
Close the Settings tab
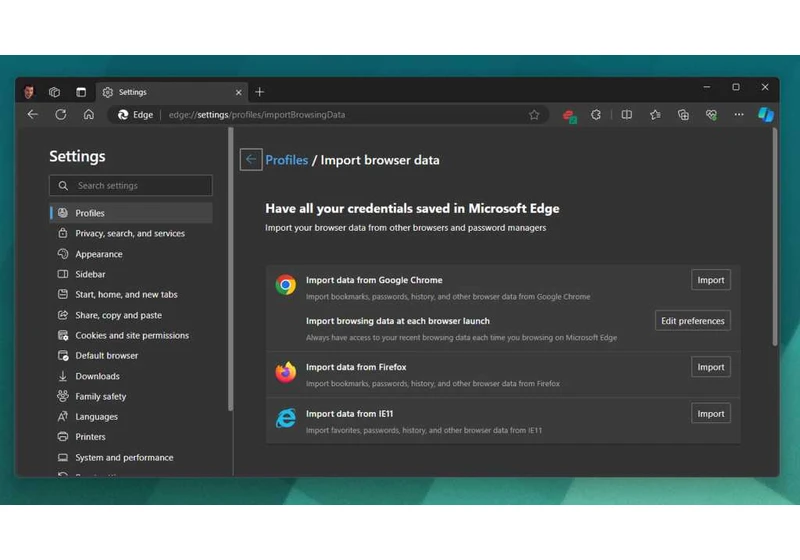coord(238,93)
